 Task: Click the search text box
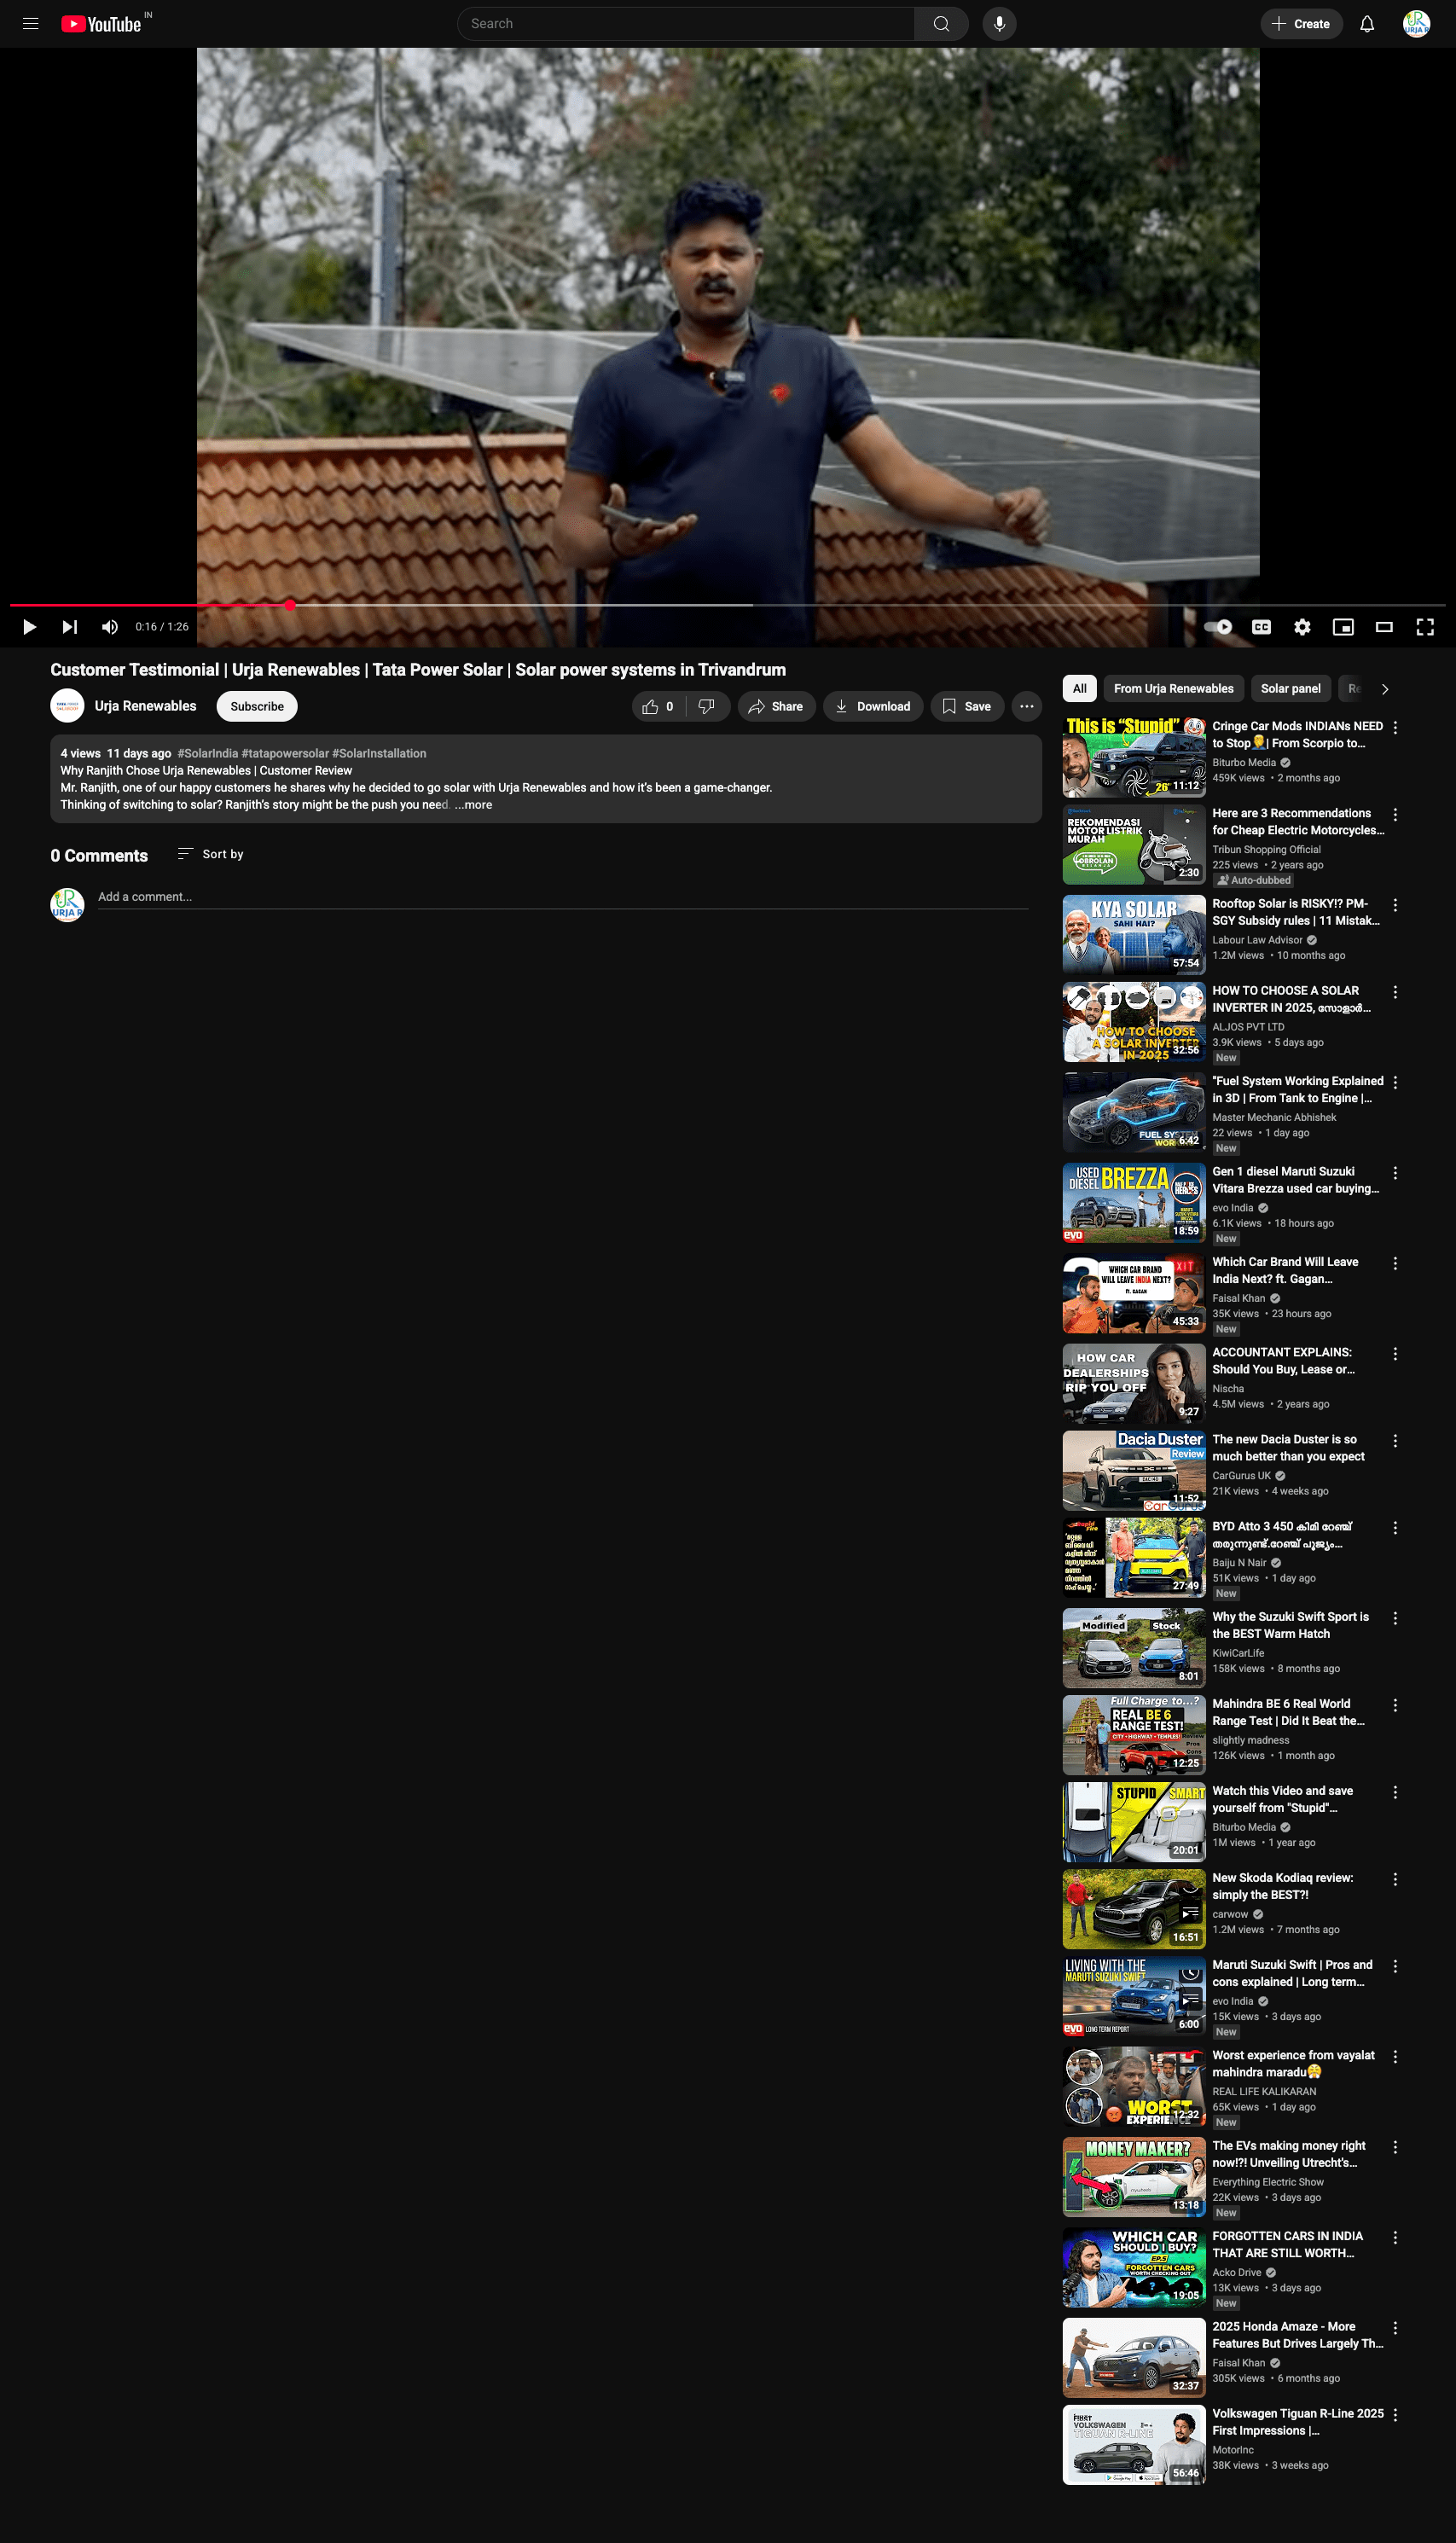pos(686,24)
